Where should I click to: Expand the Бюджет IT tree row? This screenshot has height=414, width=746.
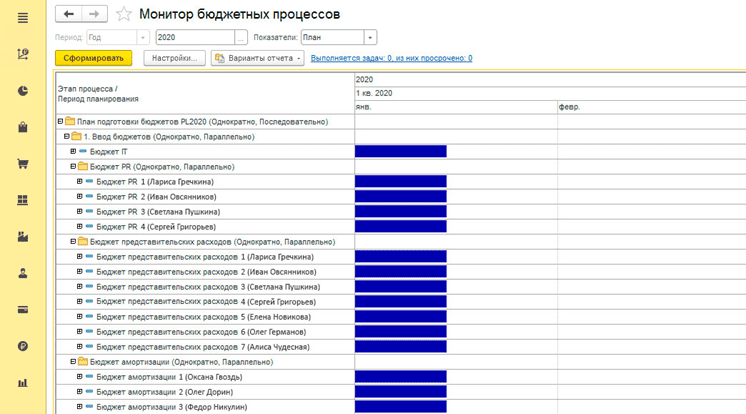tap(73, 152)
